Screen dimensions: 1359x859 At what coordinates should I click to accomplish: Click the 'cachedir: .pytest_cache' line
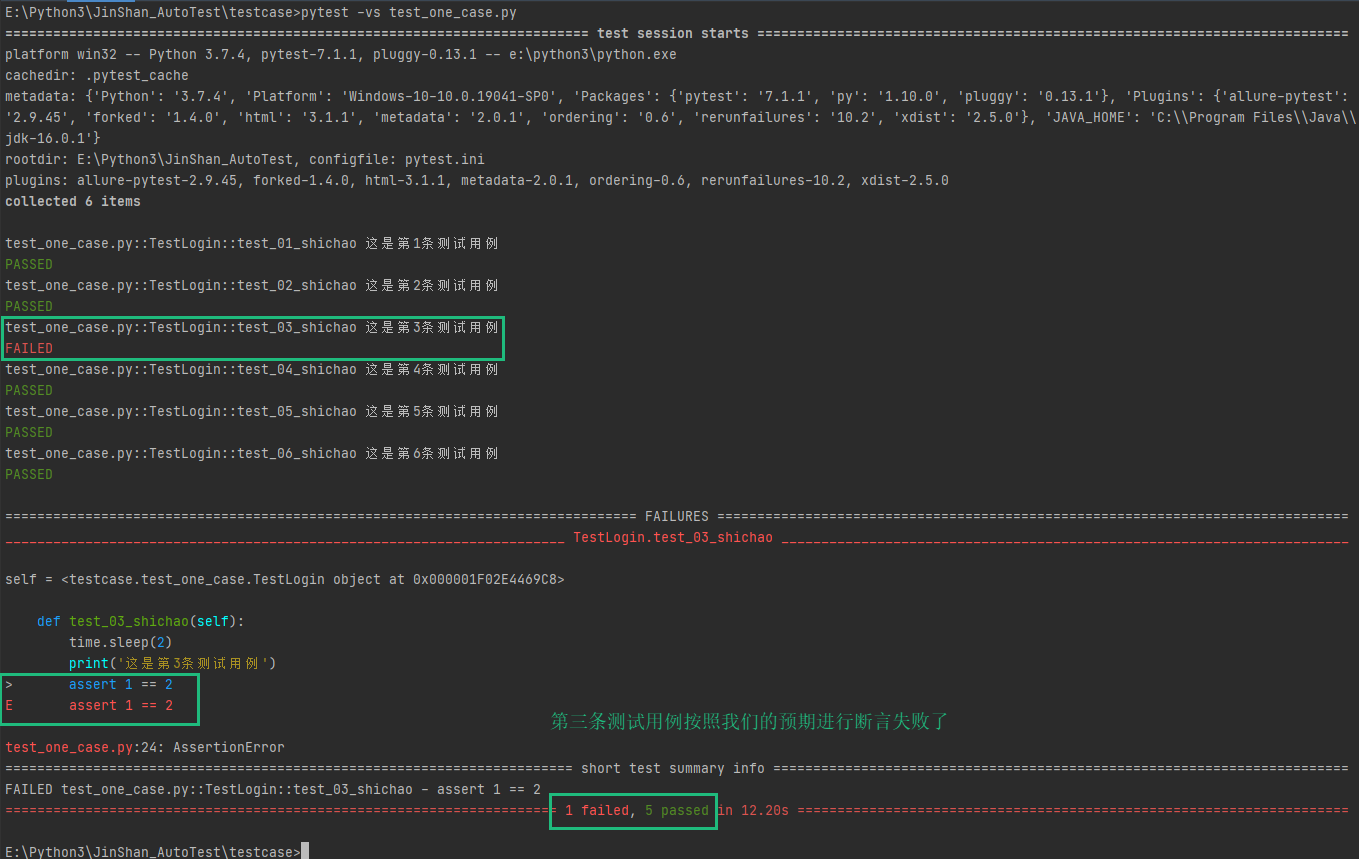(x=96, y=75)
